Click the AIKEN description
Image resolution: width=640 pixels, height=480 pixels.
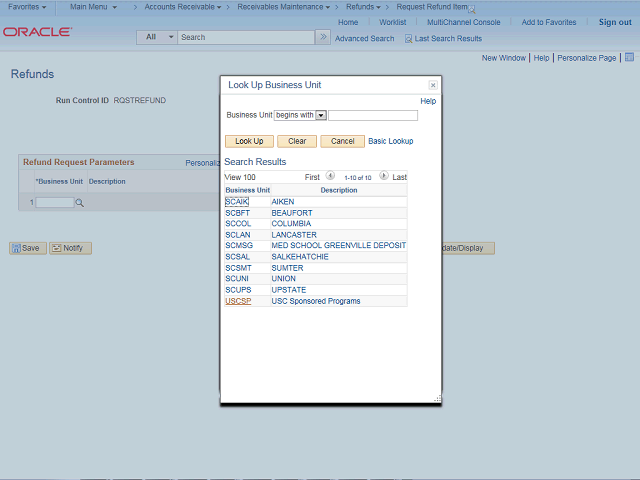pyautogui.click(x=282, y=202)
